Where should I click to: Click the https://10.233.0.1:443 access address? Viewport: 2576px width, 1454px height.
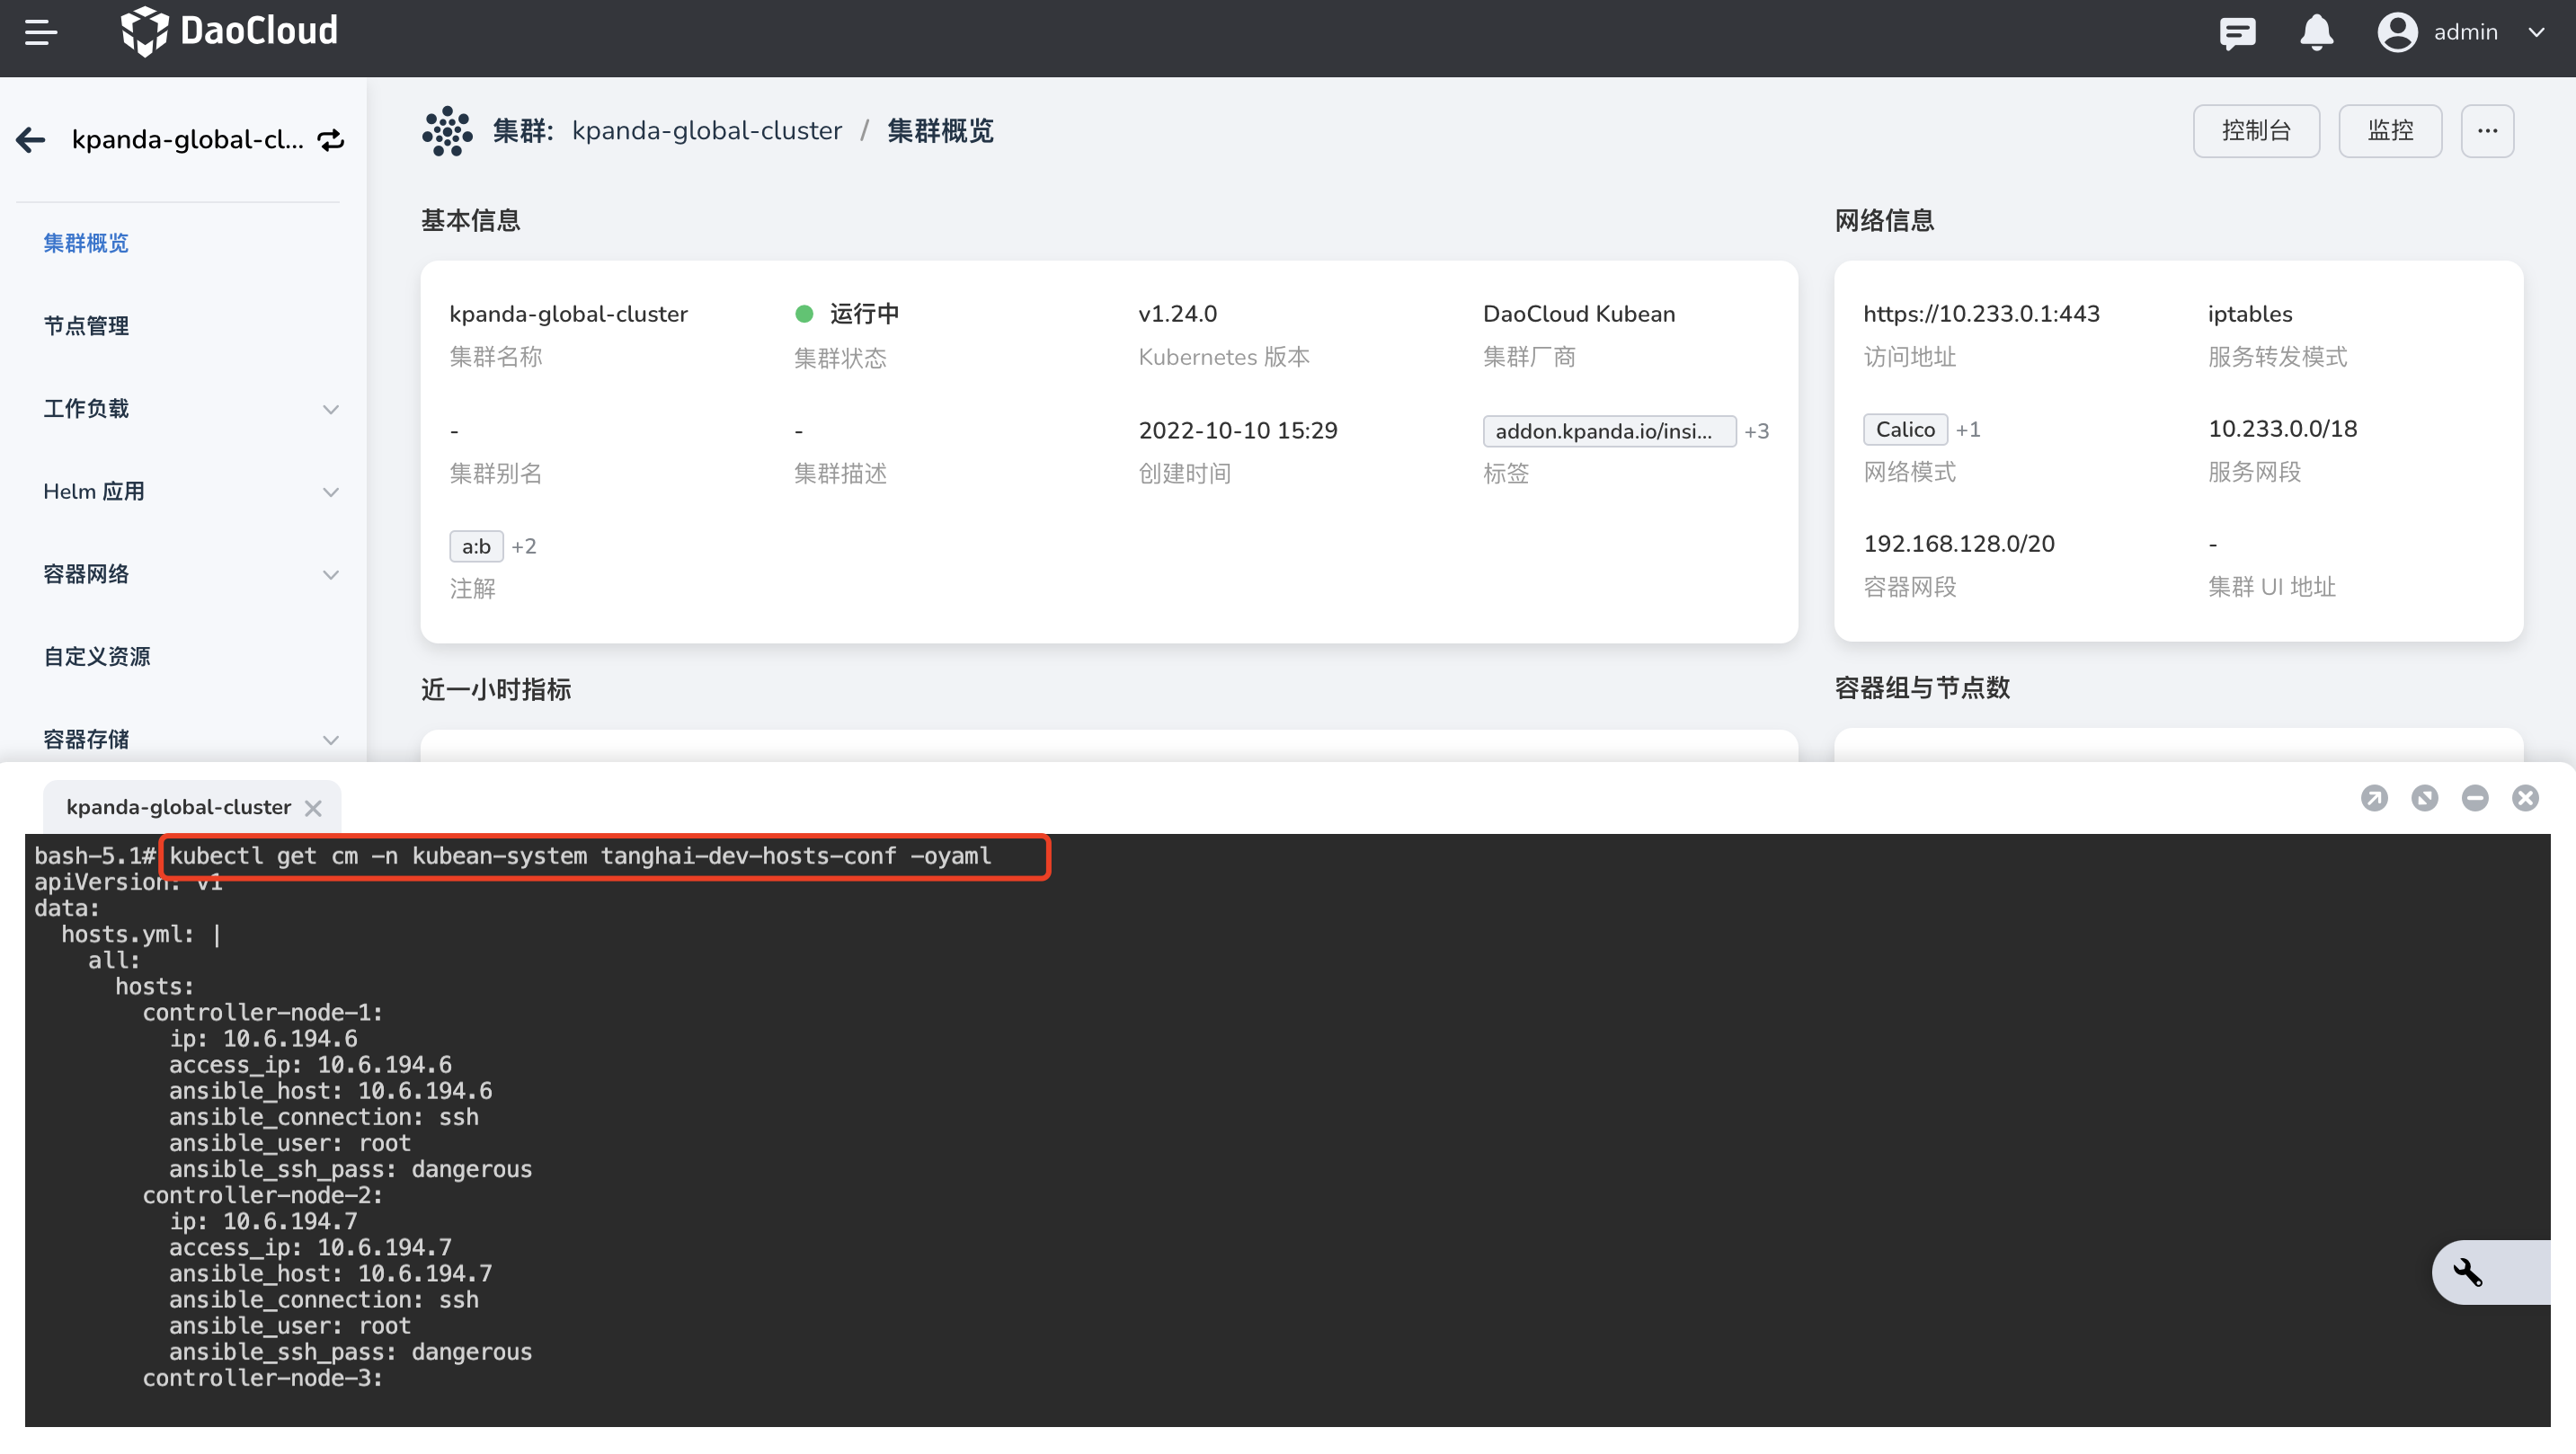tap(1981, 314)
